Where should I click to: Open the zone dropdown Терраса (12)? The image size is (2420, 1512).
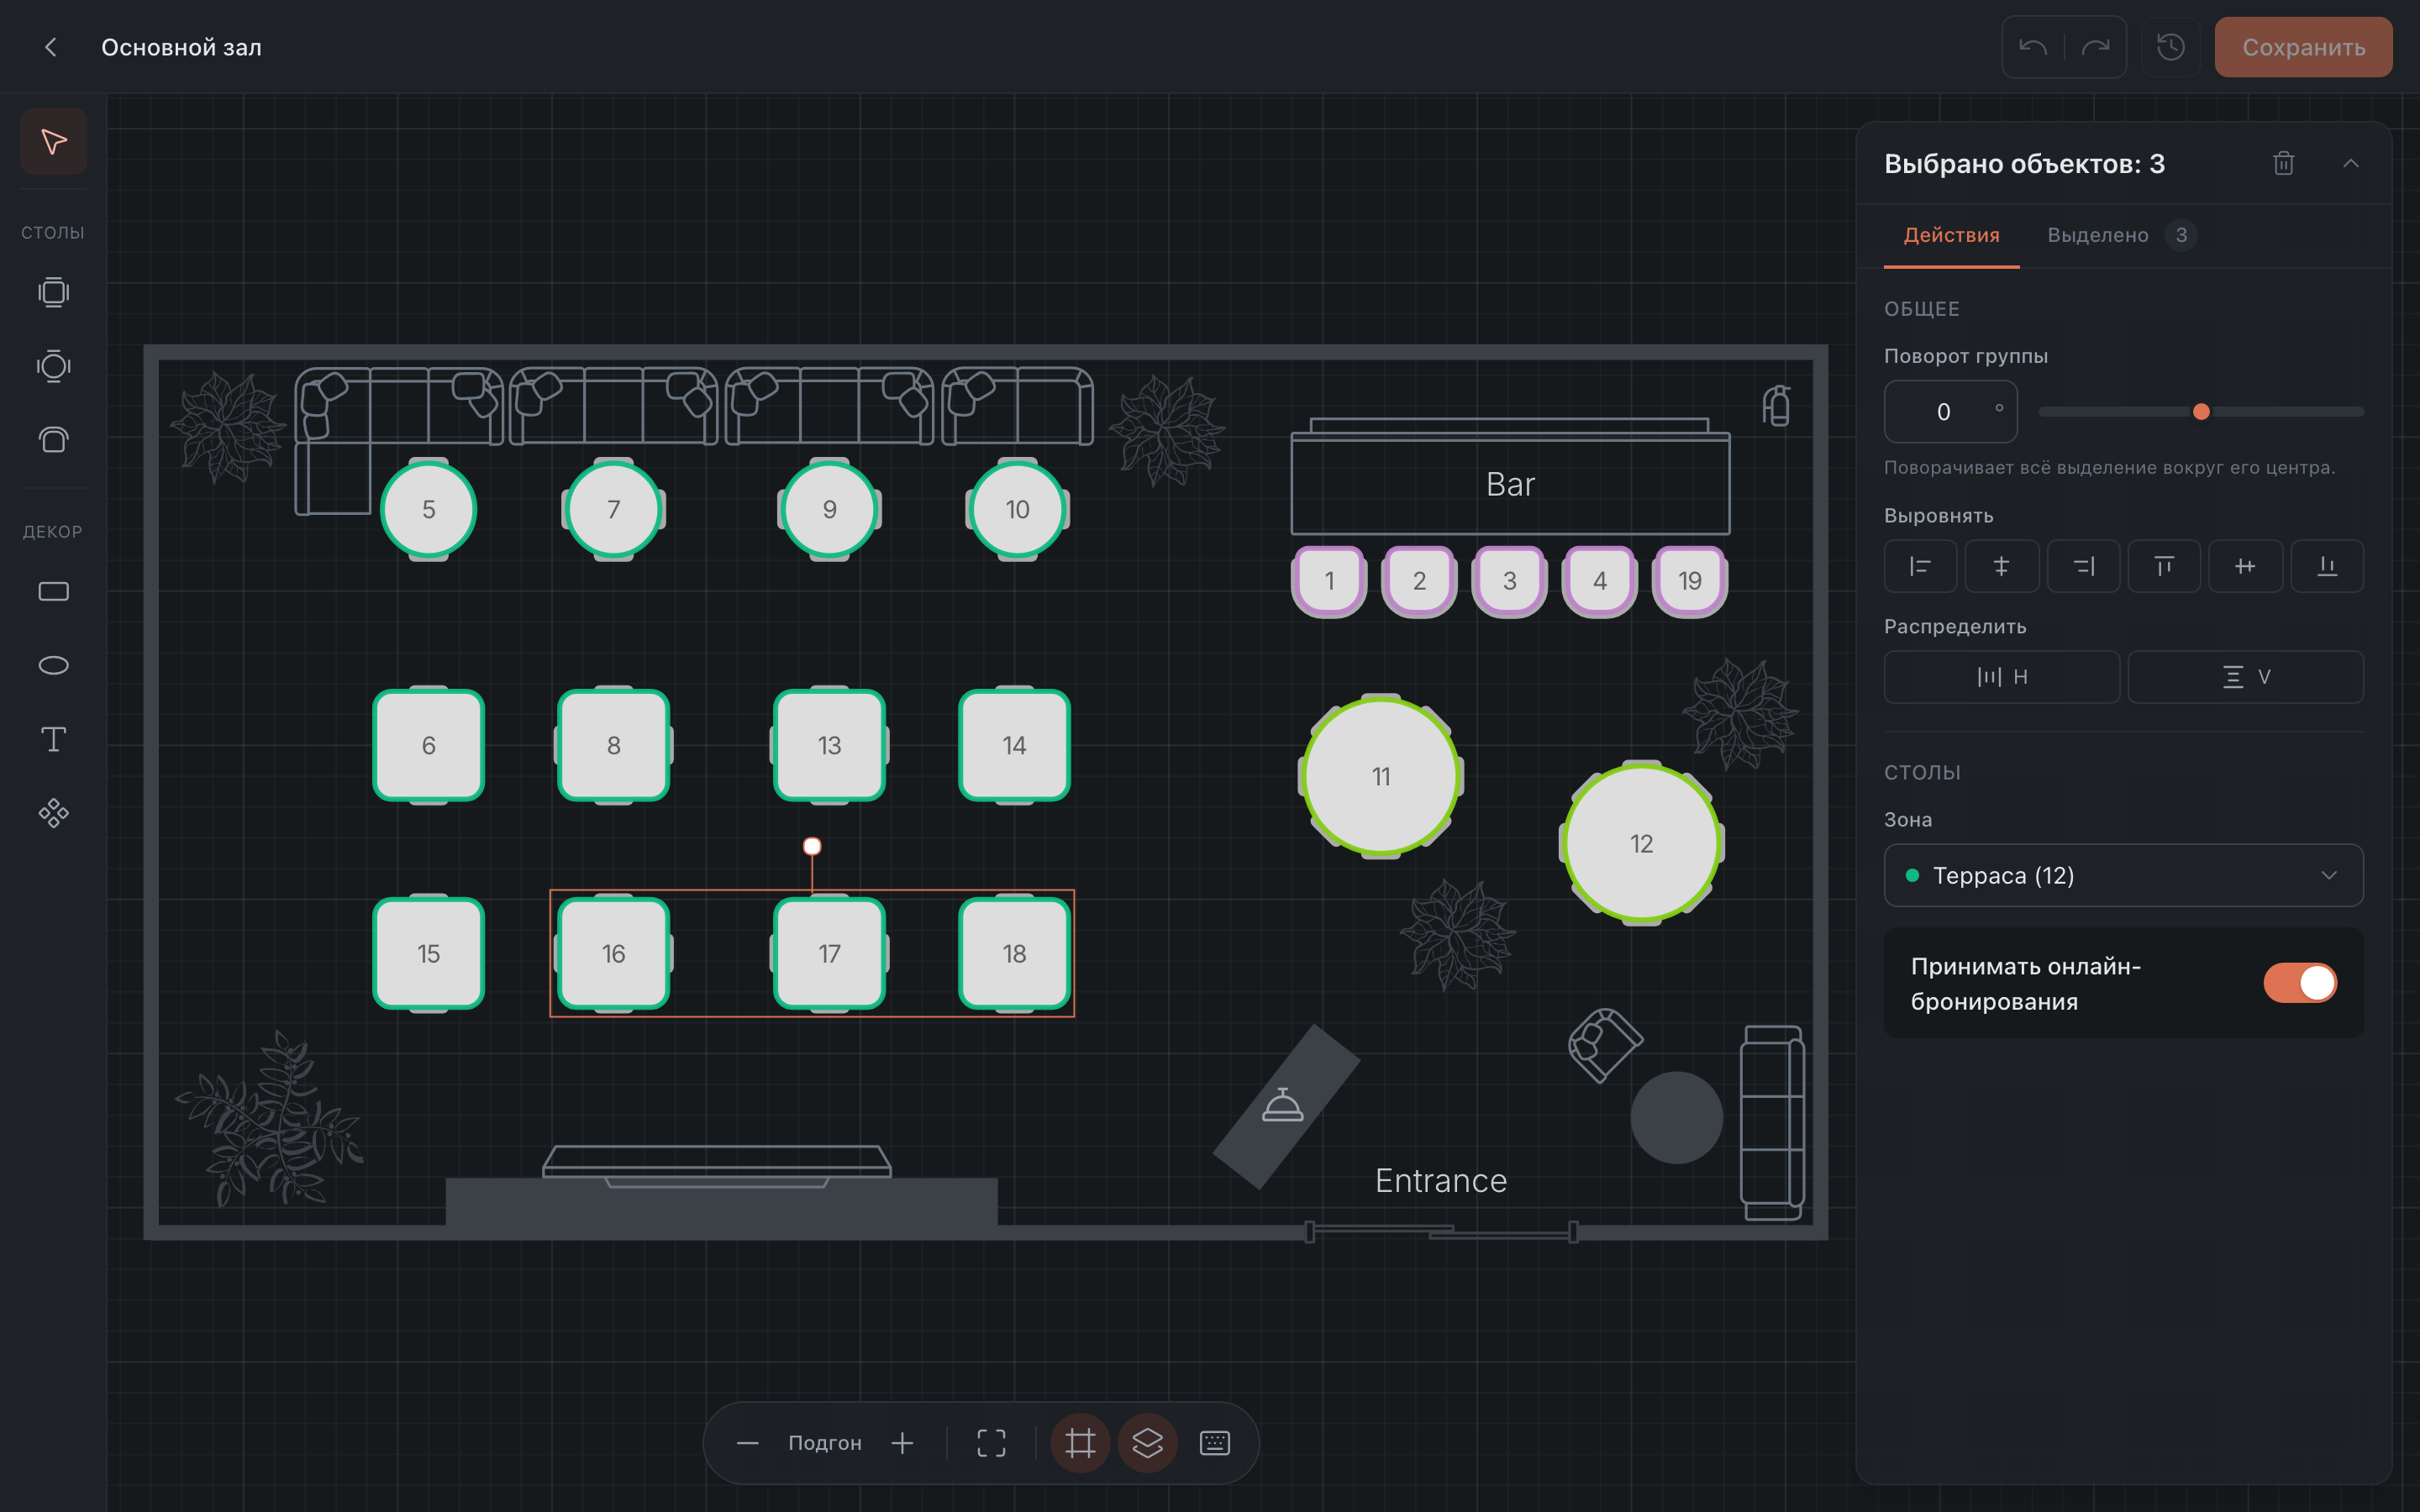point(2124,875)
